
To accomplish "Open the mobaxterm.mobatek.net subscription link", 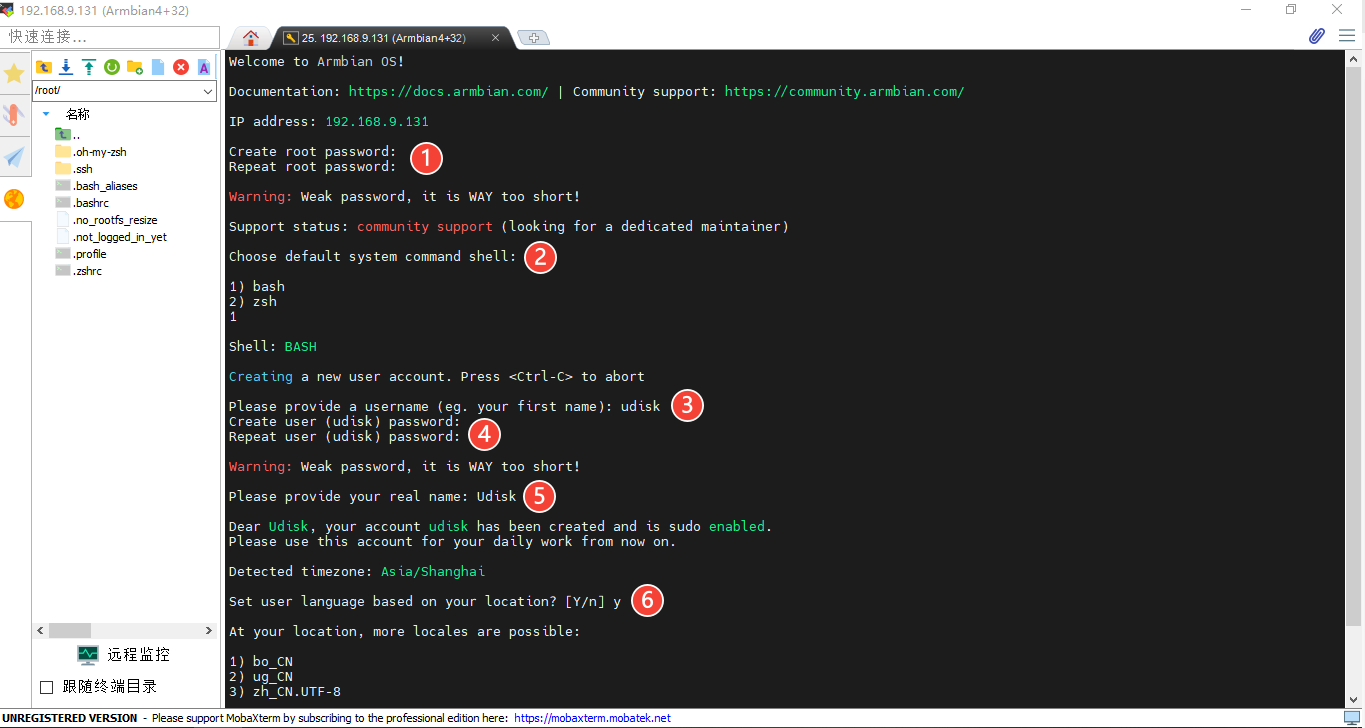I will click(x=590, y=717).
